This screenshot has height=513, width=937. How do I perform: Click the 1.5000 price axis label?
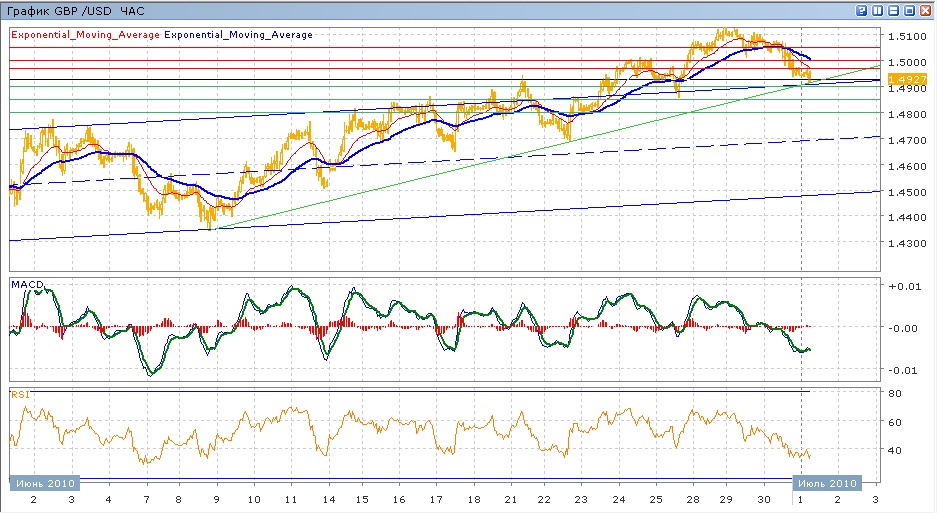(907, 62)
